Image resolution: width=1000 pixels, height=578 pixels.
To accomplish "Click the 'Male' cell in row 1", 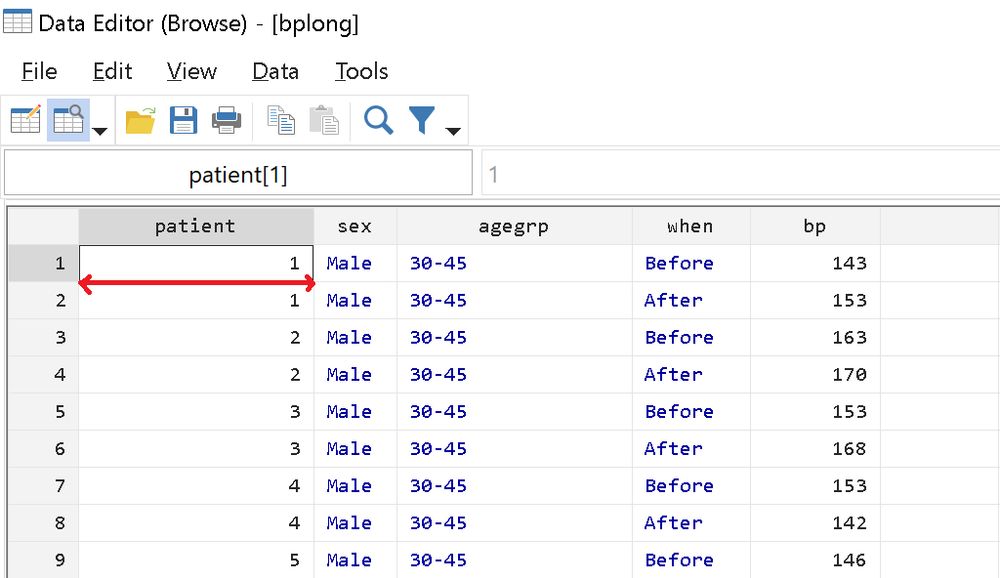I will point(355,263).
